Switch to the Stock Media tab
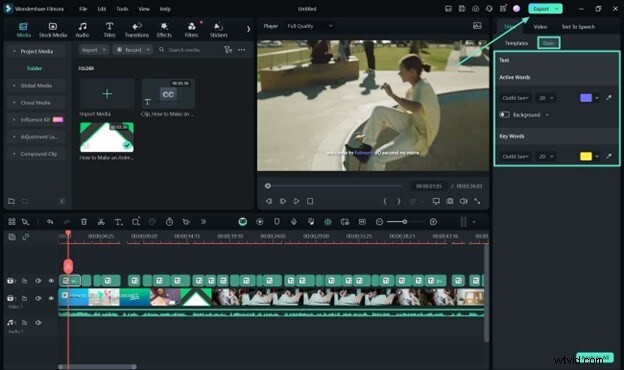 click(x=53, y=30)
